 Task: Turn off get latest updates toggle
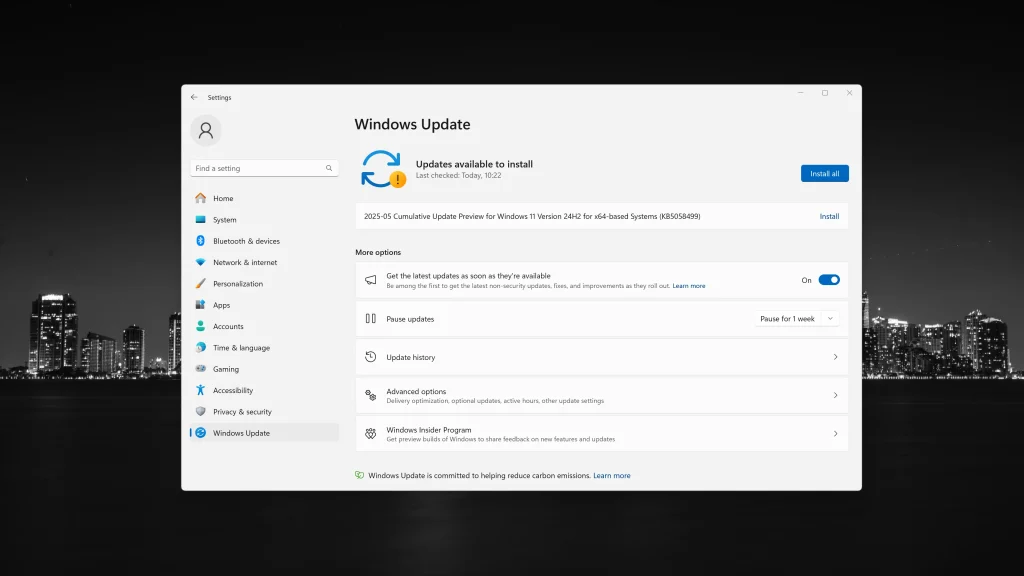point(829,280)
